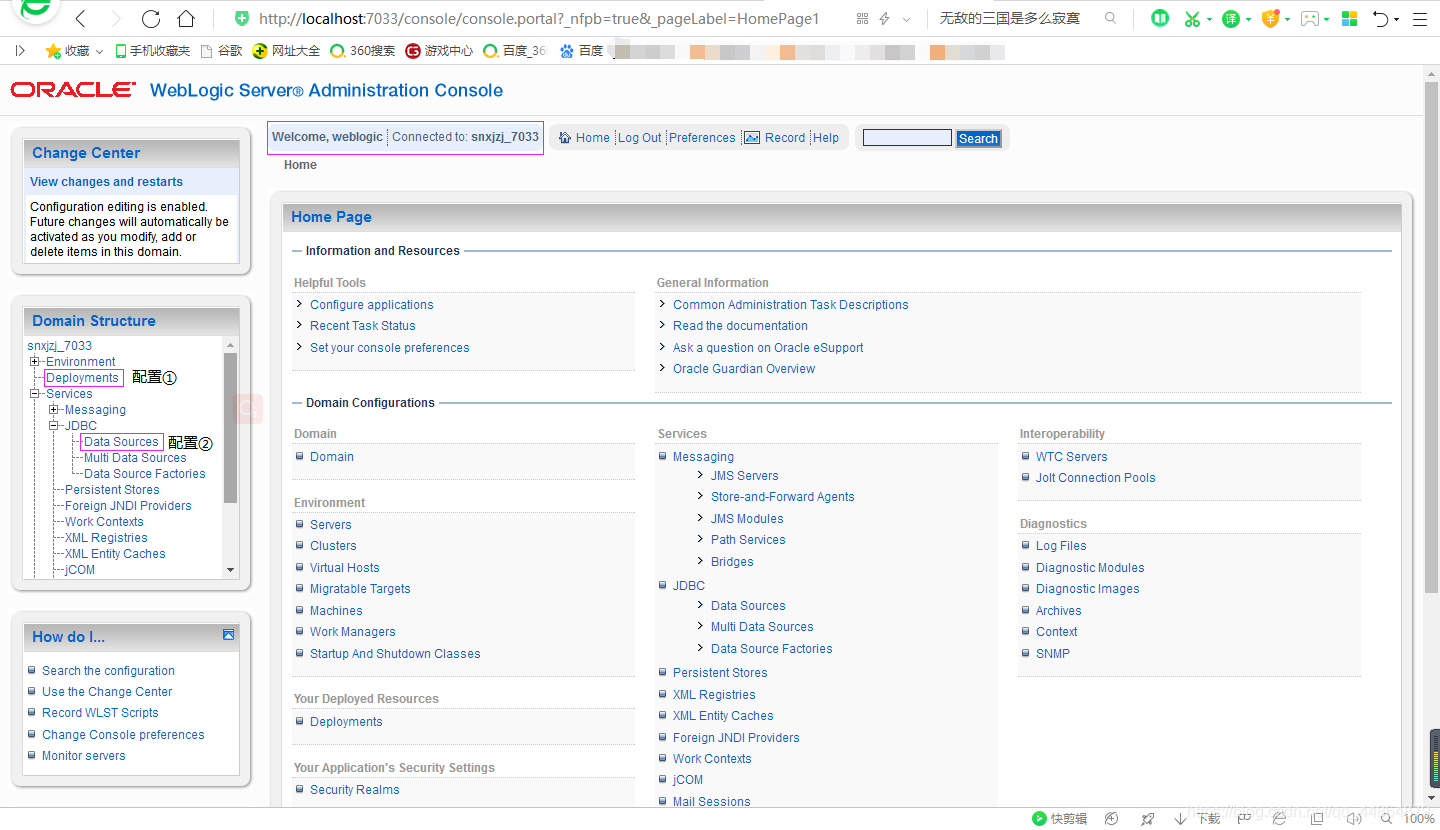Open the 360搜索 bookmark
1440x830 pixels.
(362, 50)
